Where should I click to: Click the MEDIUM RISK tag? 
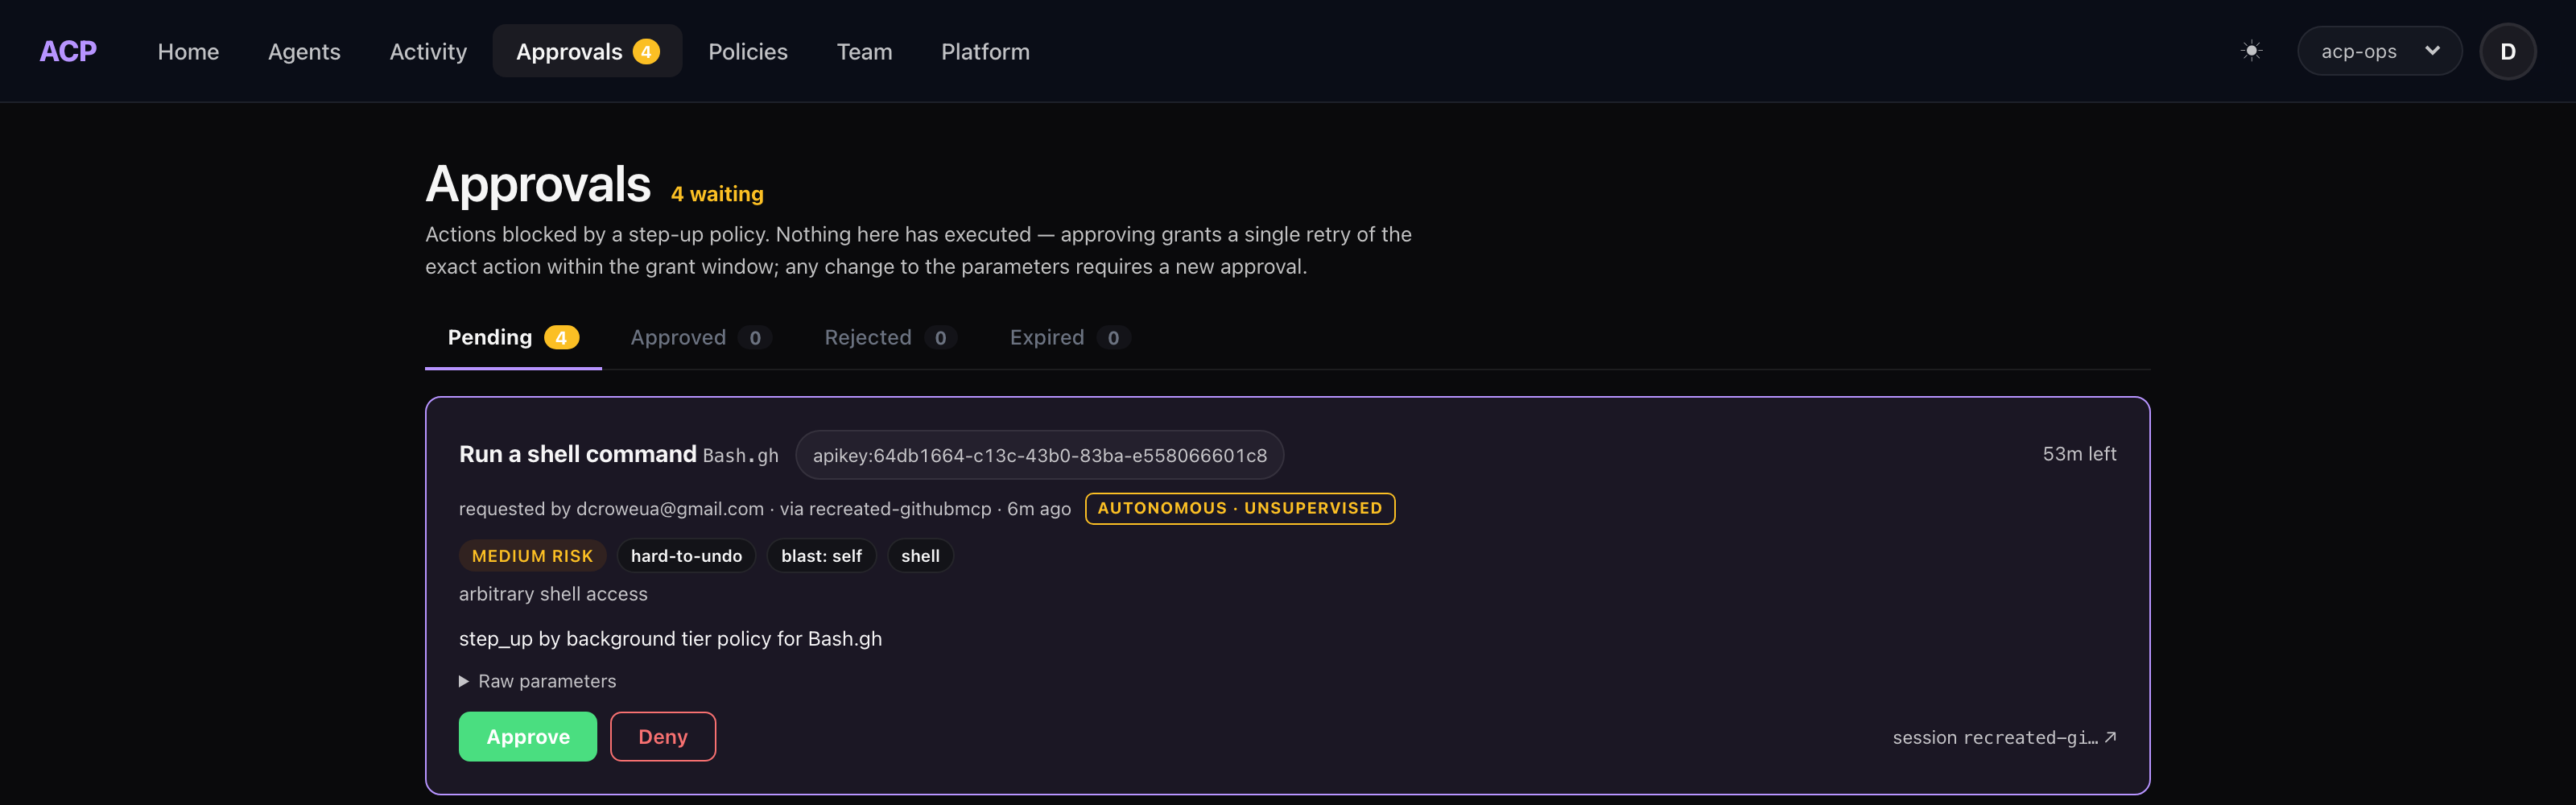point(532,555)
